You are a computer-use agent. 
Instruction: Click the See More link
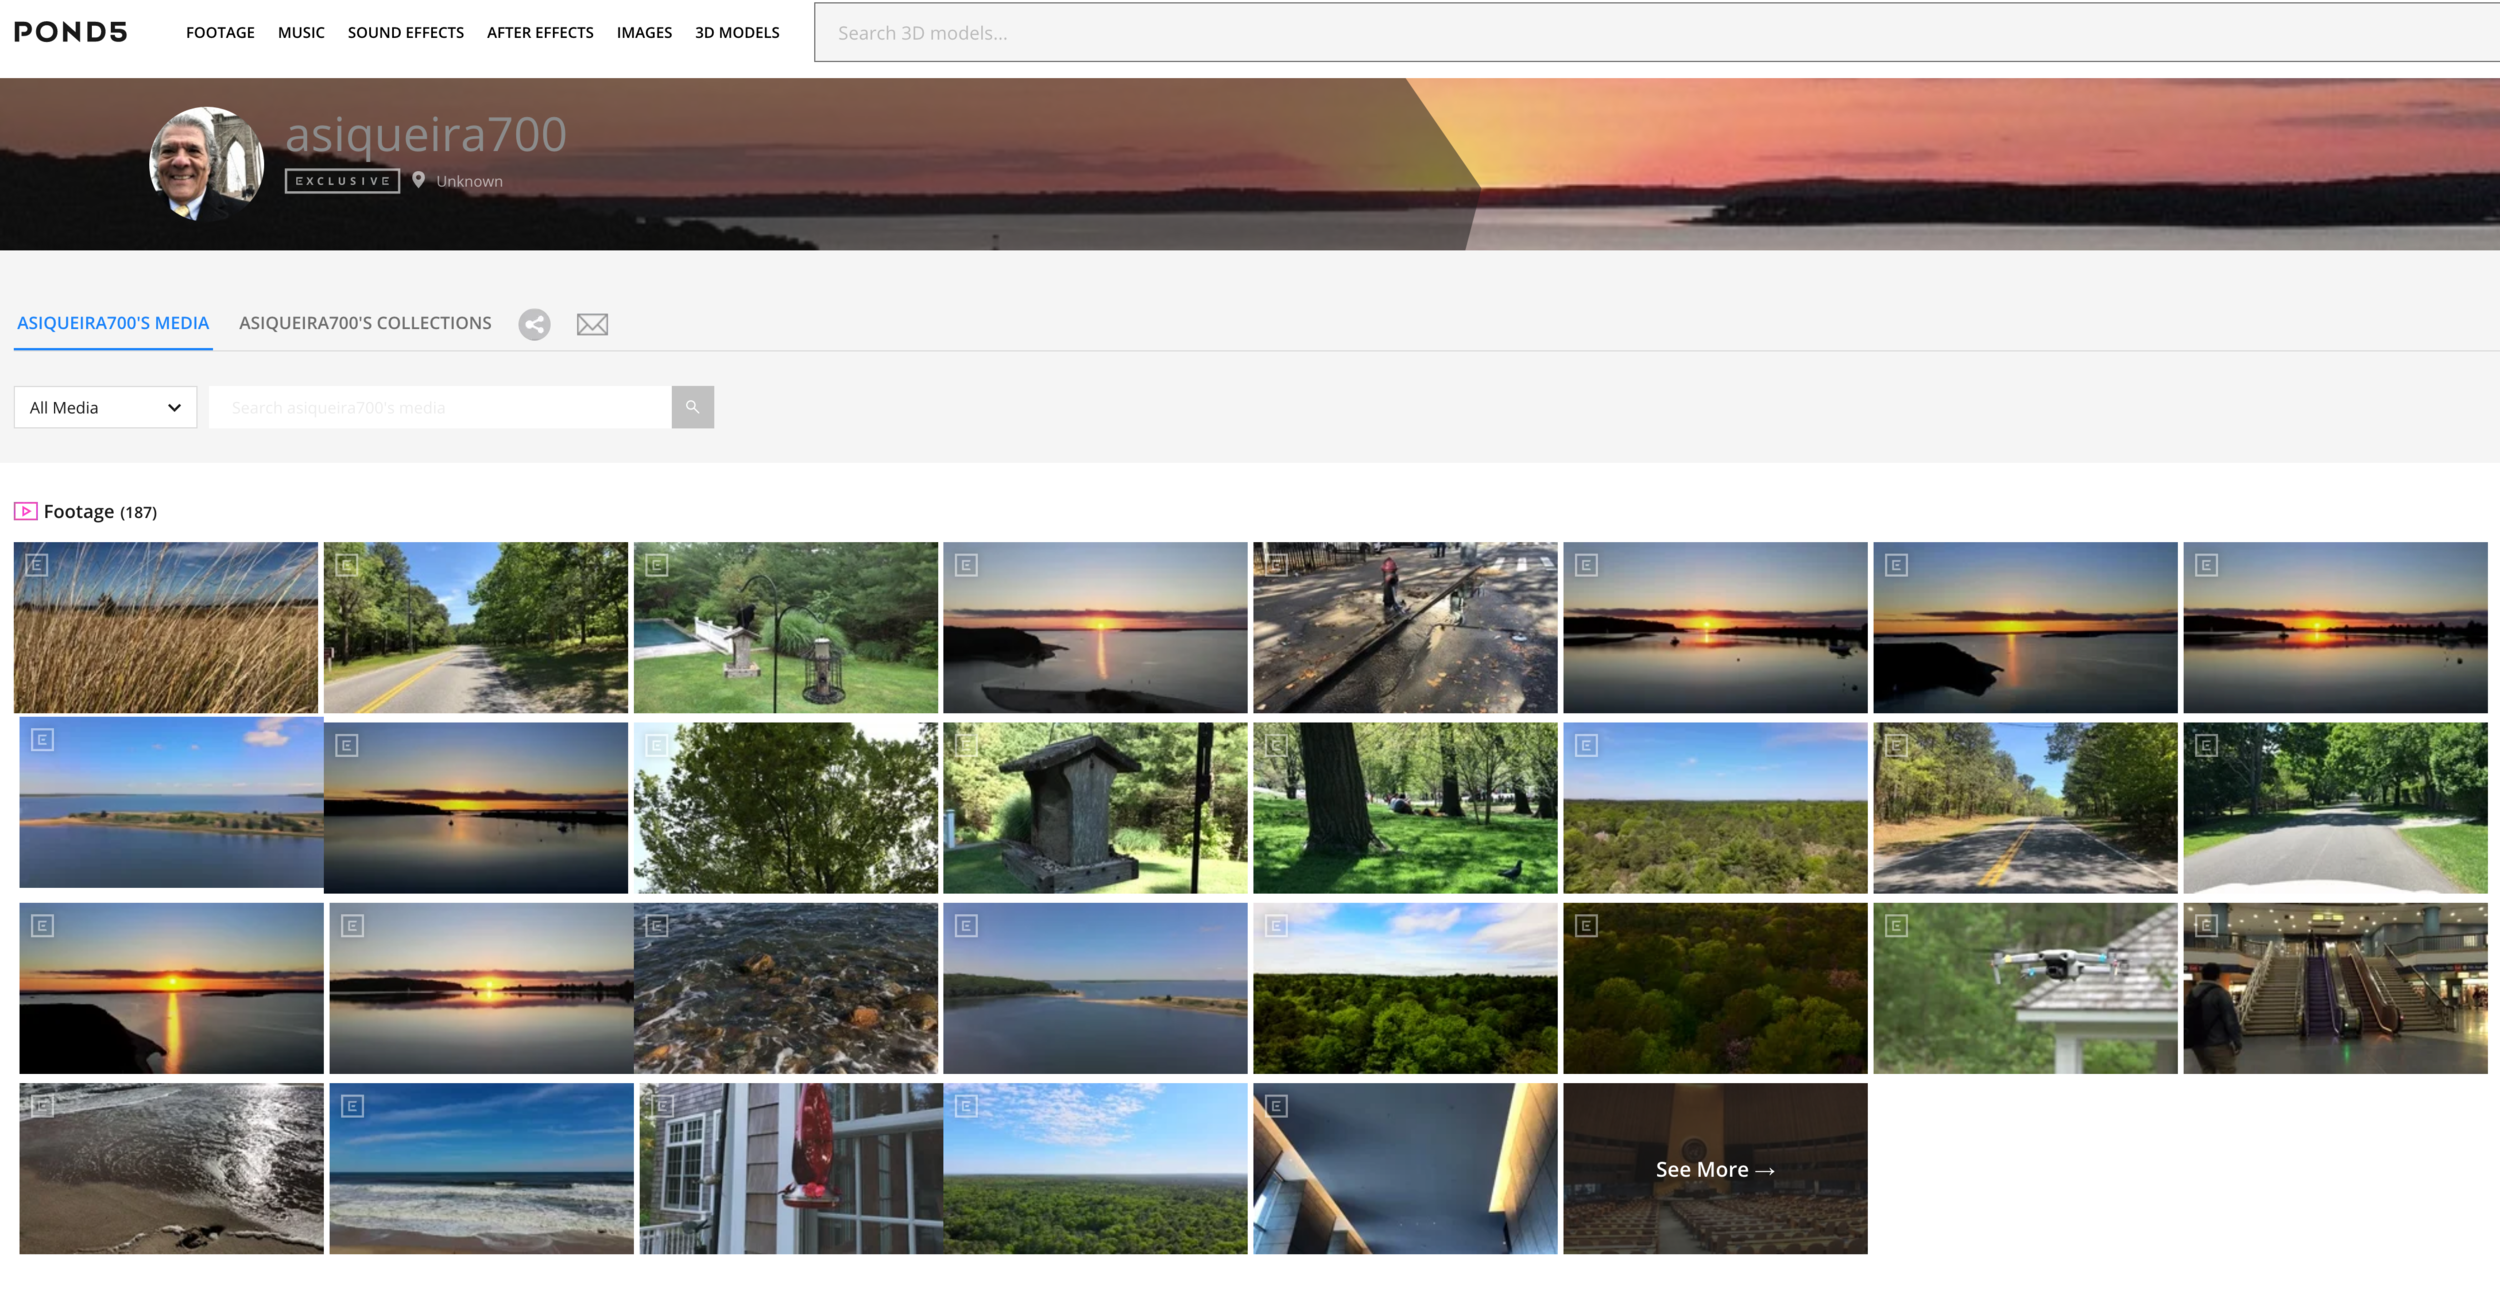tap(1714, 1169)
